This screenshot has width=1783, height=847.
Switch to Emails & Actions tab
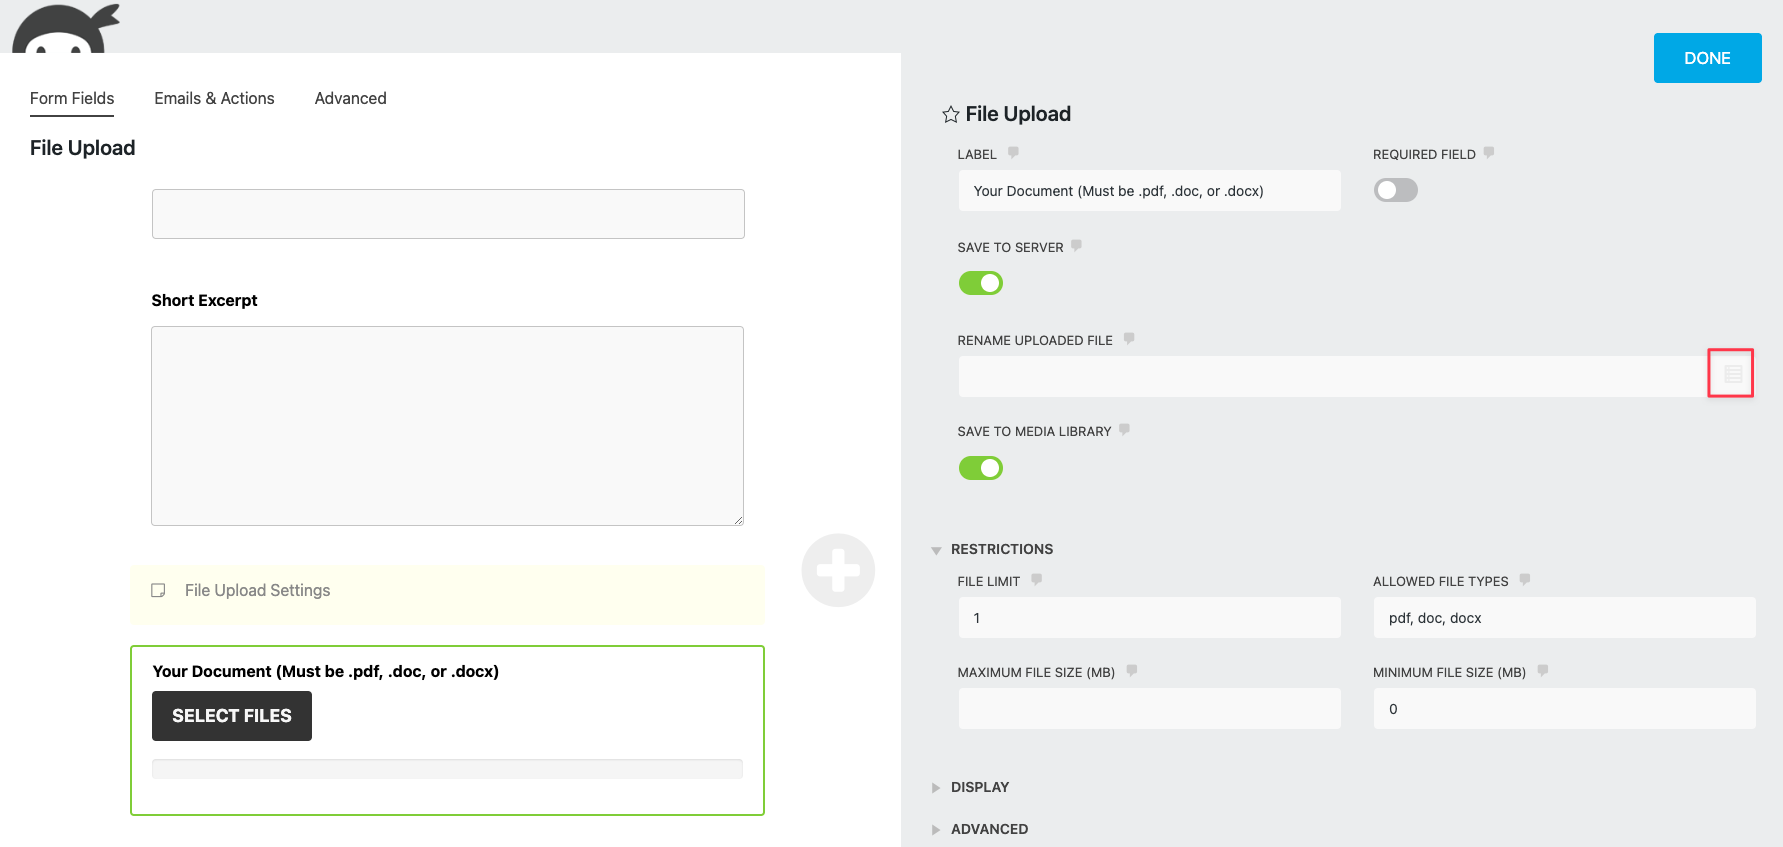coord(214,98)
